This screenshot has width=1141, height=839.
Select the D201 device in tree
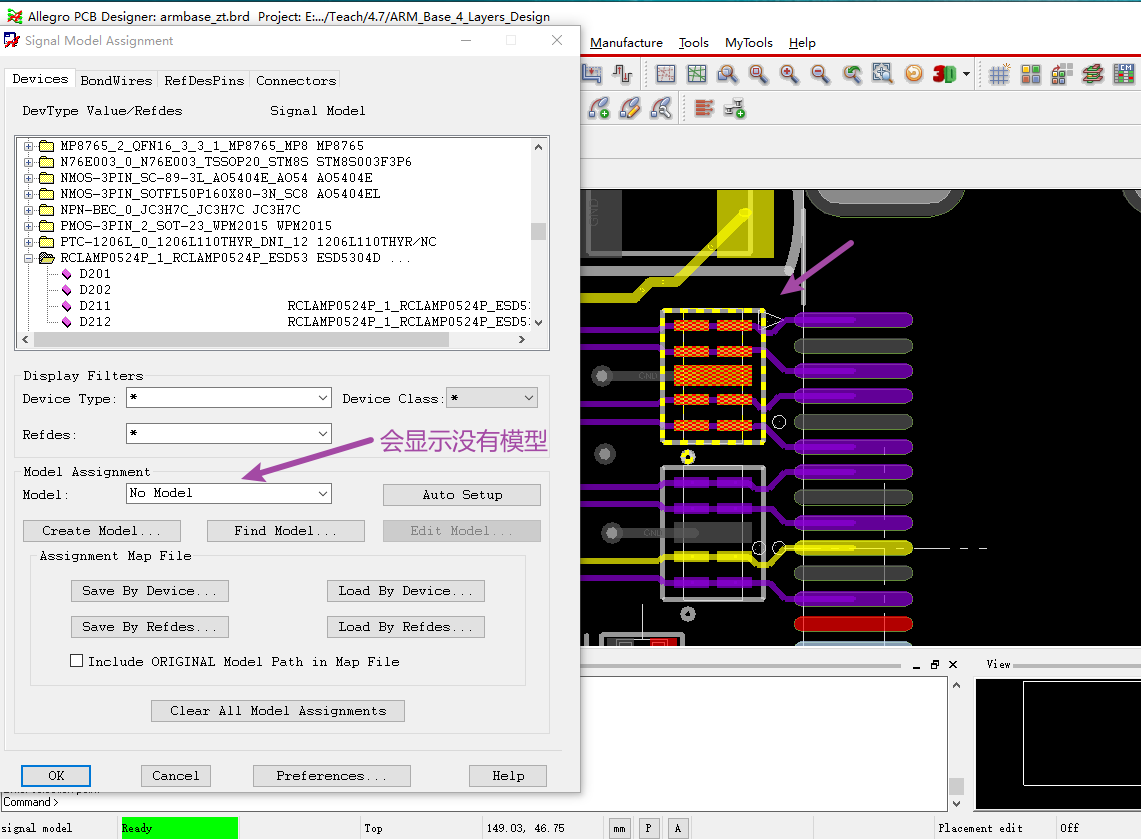click(95, 274)
